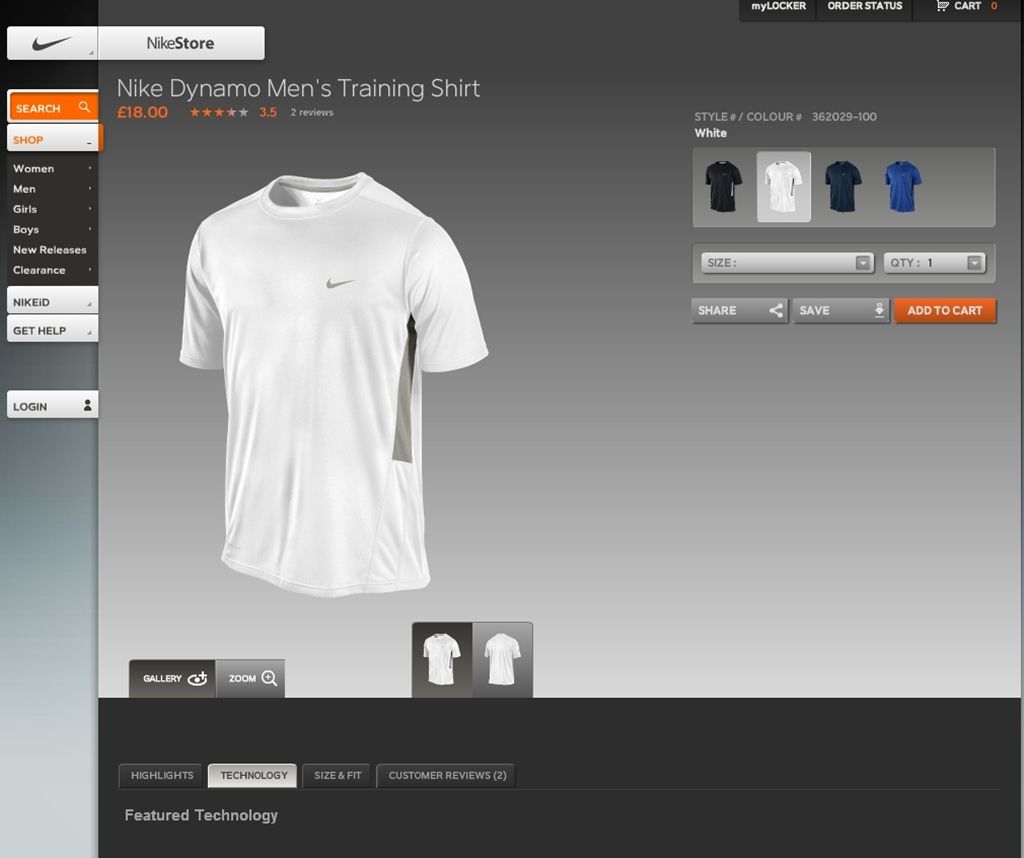Expand the NIKEiD menu

pos(52,302)
